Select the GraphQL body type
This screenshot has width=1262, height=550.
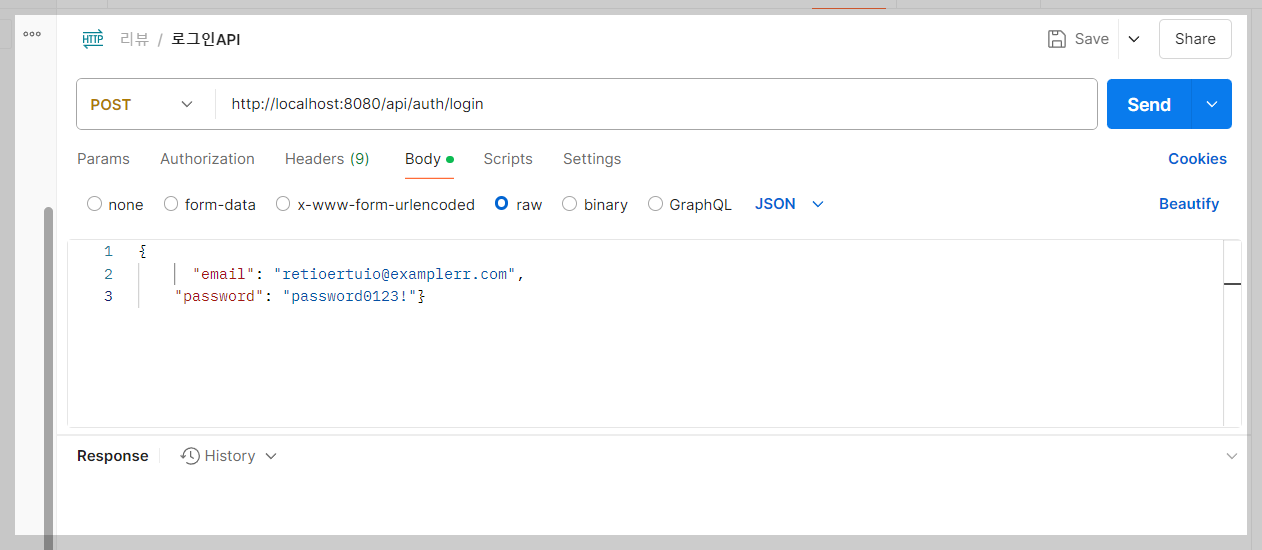coord(655,204)
